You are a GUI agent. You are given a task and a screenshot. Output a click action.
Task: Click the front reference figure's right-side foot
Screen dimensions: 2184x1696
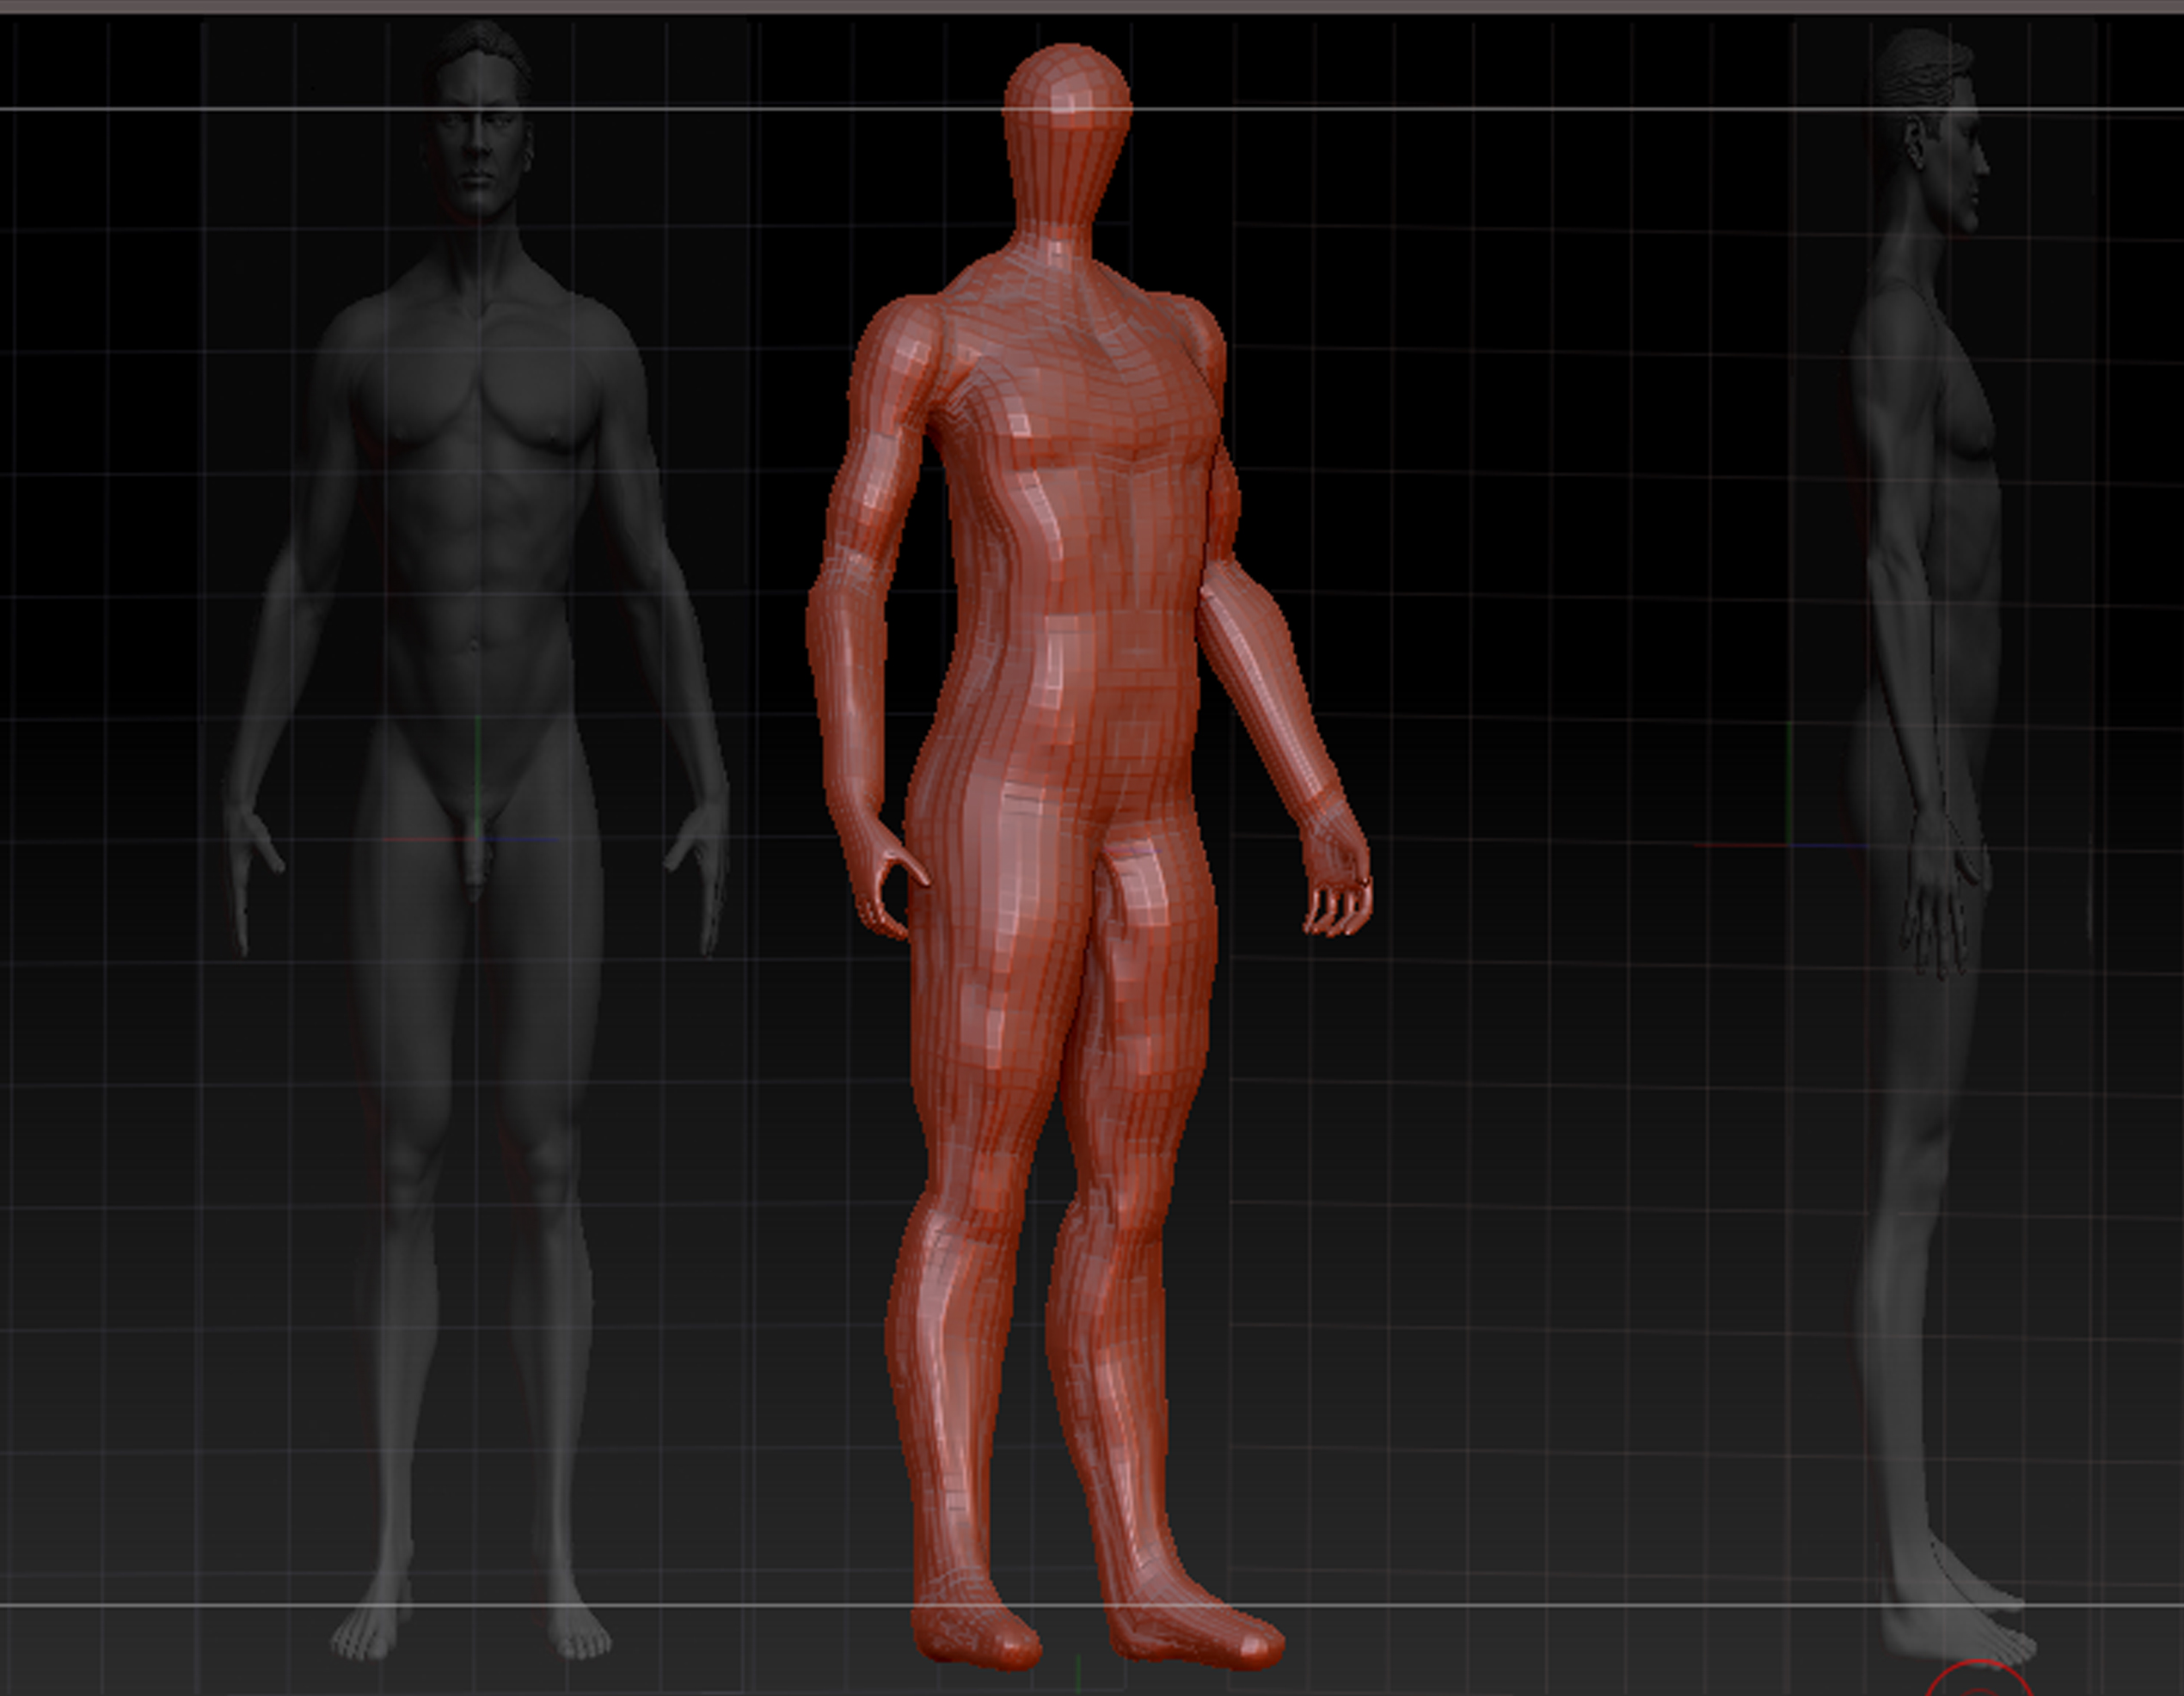click(x=578, y=1635)
